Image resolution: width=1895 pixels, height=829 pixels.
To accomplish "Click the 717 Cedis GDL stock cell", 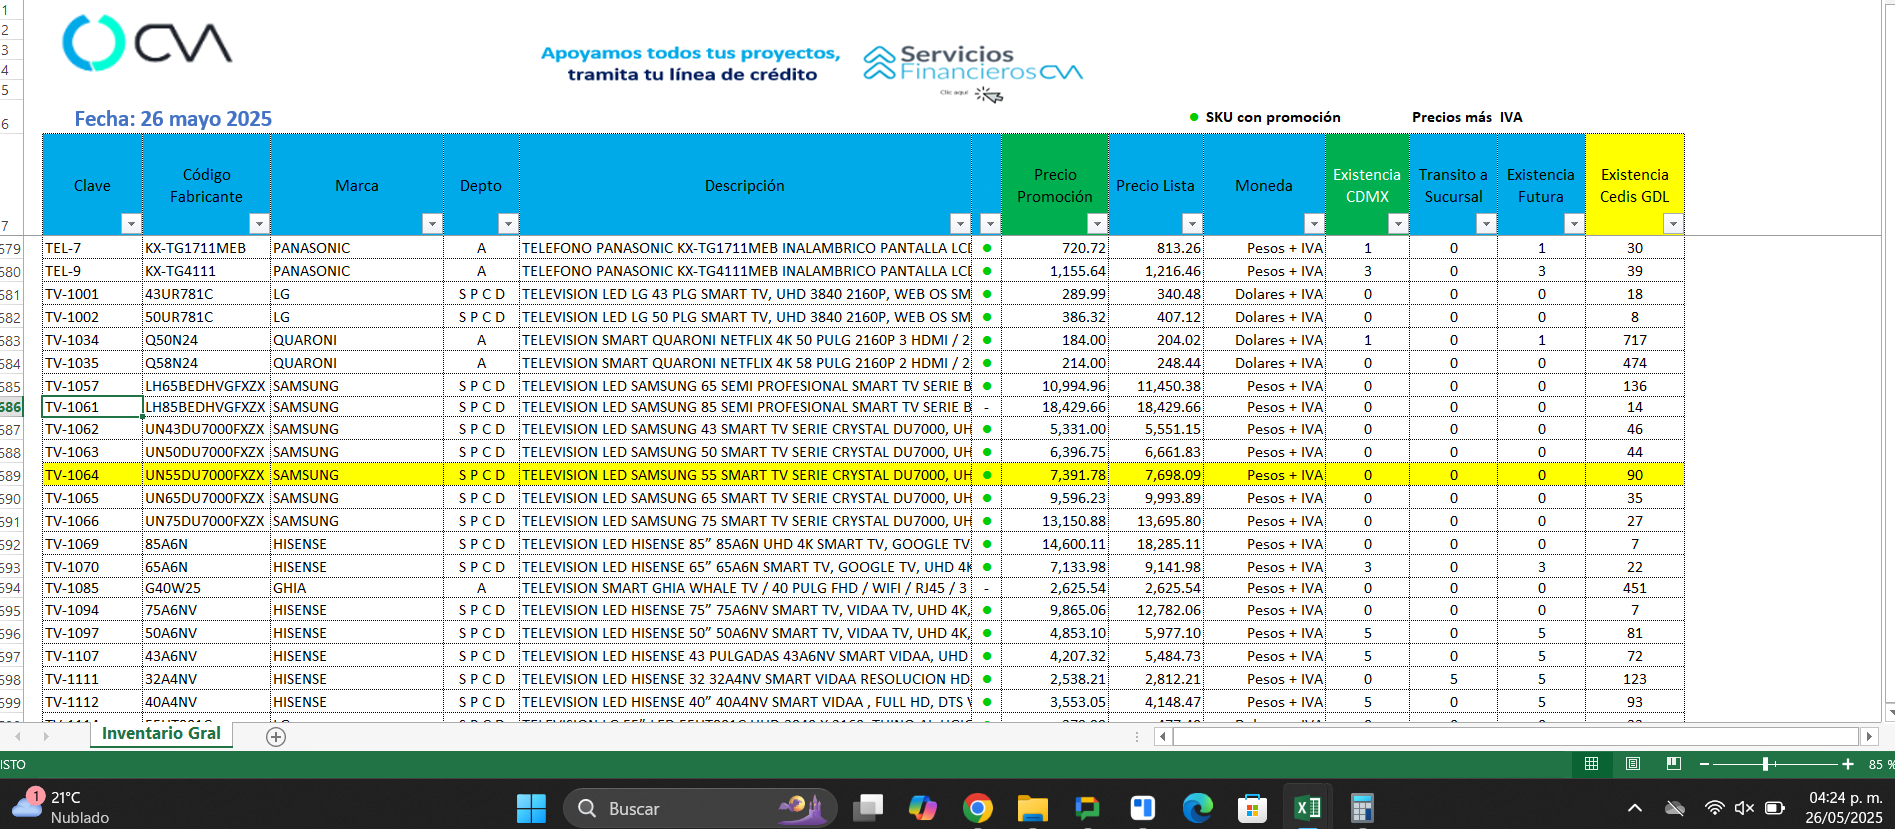I will tap(1635, 340).
